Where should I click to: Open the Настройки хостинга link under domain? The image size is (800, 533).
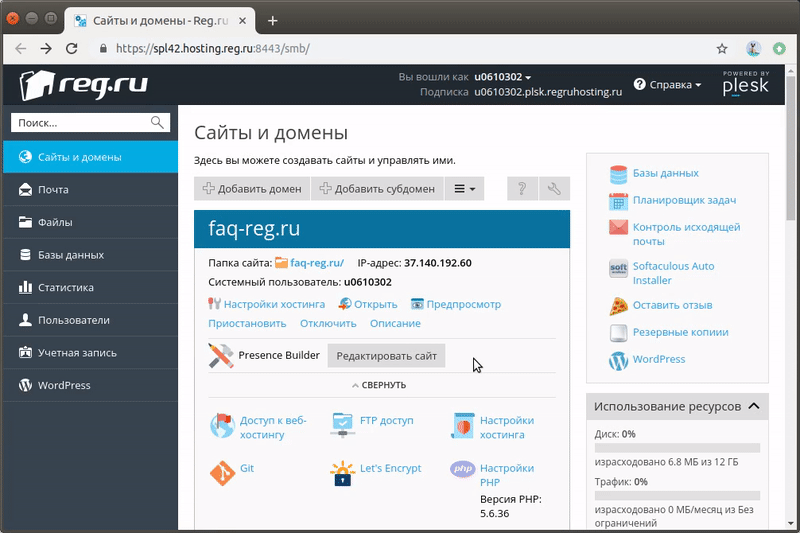click(274, 304)
